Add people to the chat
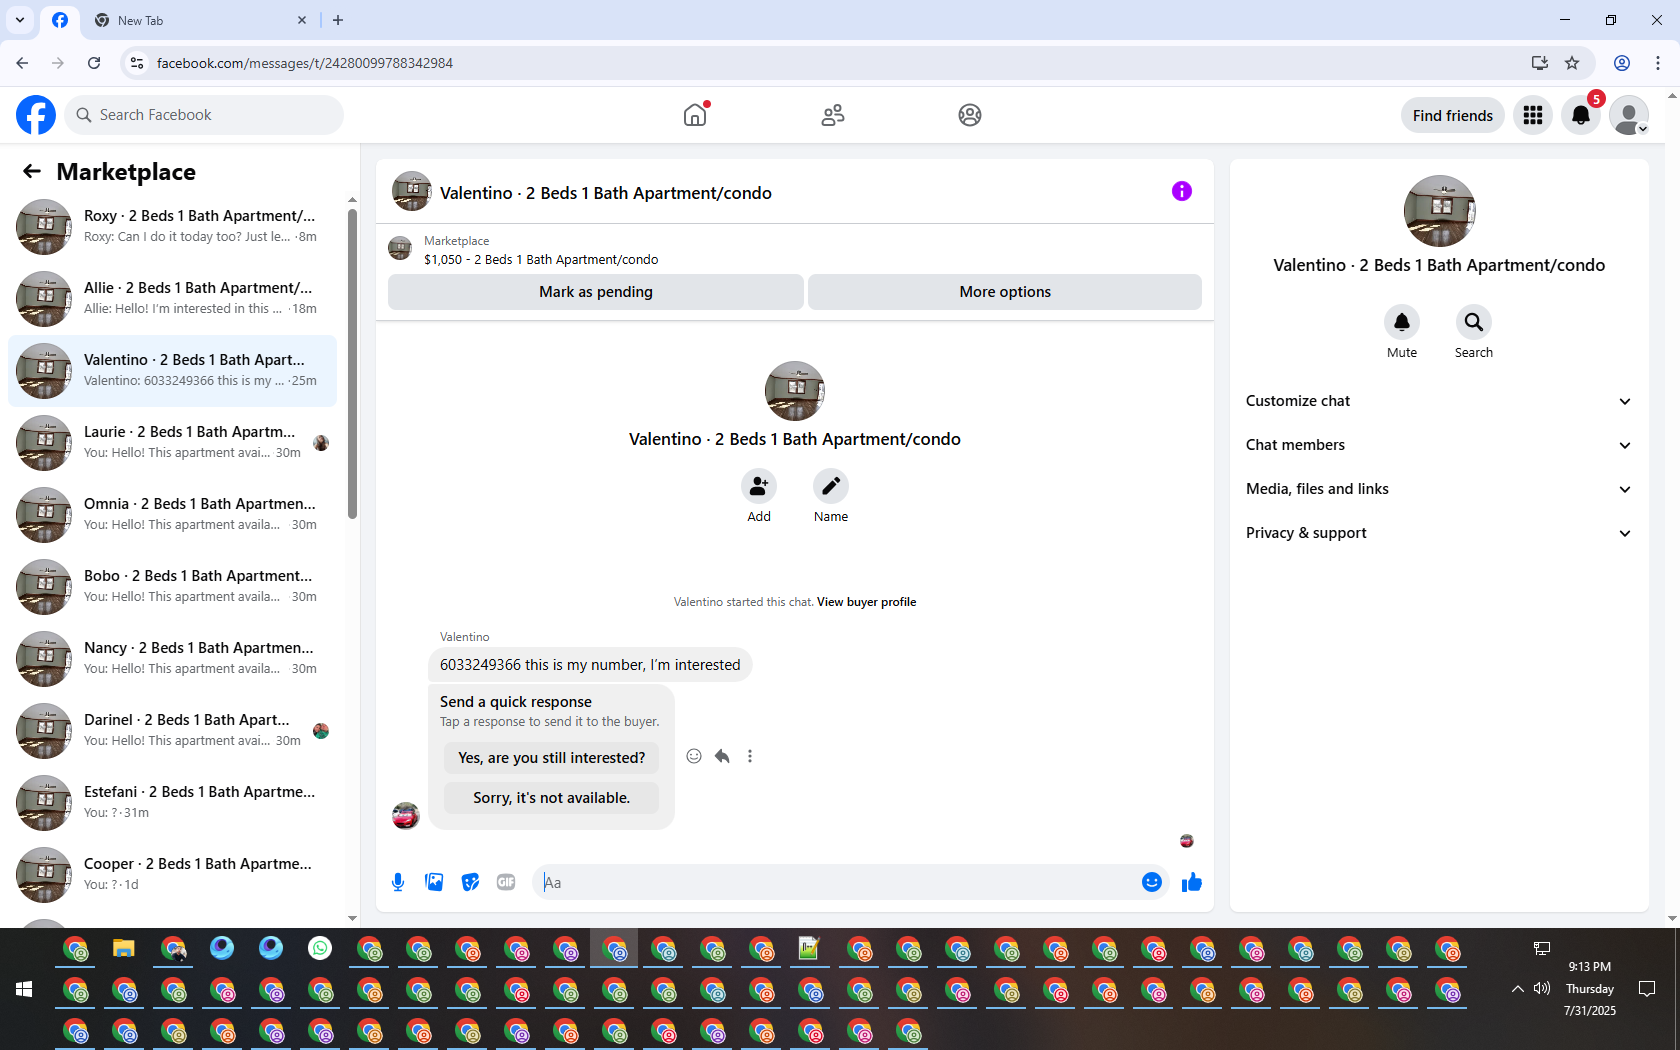The image size is (1680, 1050). (759, 486)
